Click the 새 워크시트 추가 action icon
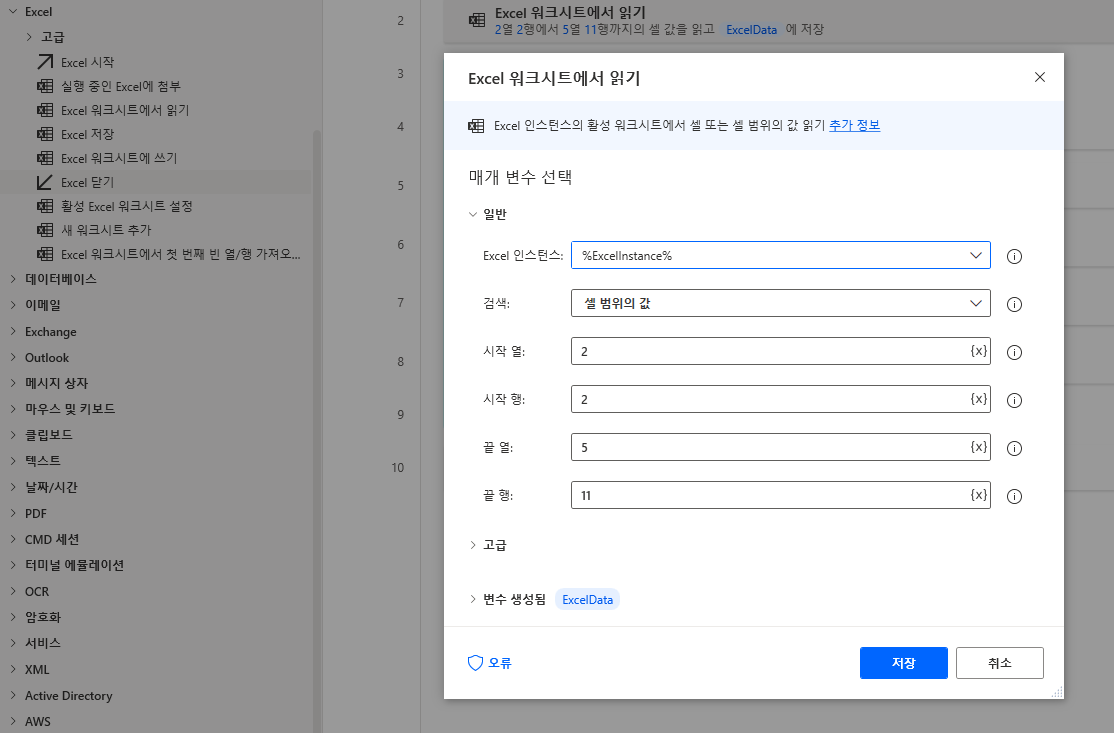The width and height of the screenshot is (1114, 733). [45, 230]
